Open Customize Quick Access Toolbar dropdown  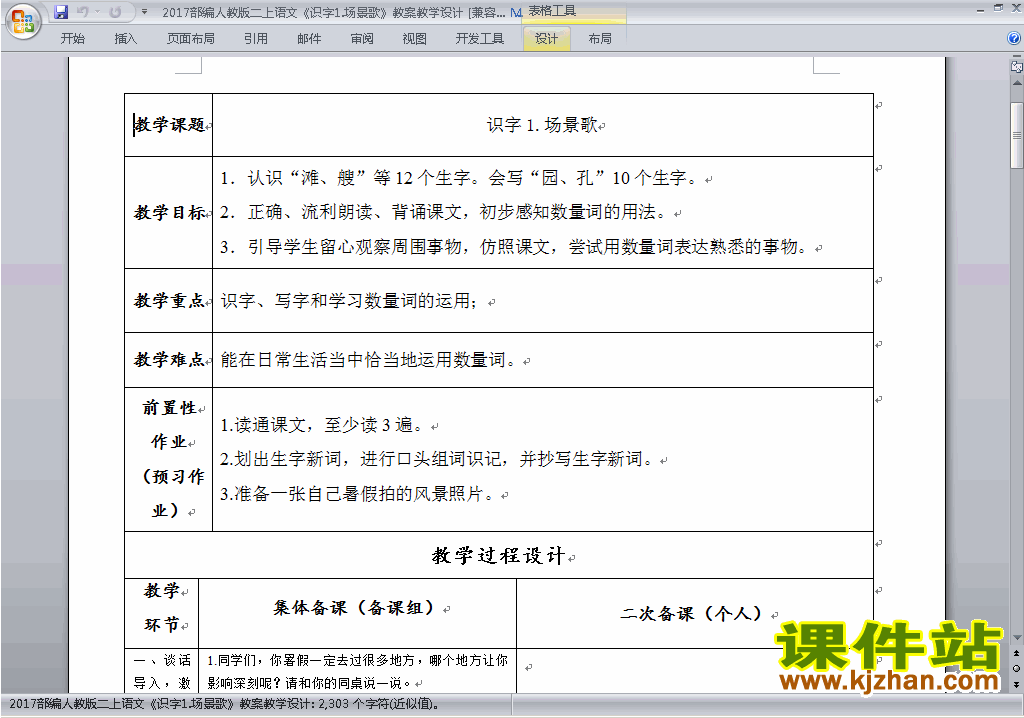pyautogui.click(x=144, y=12)
